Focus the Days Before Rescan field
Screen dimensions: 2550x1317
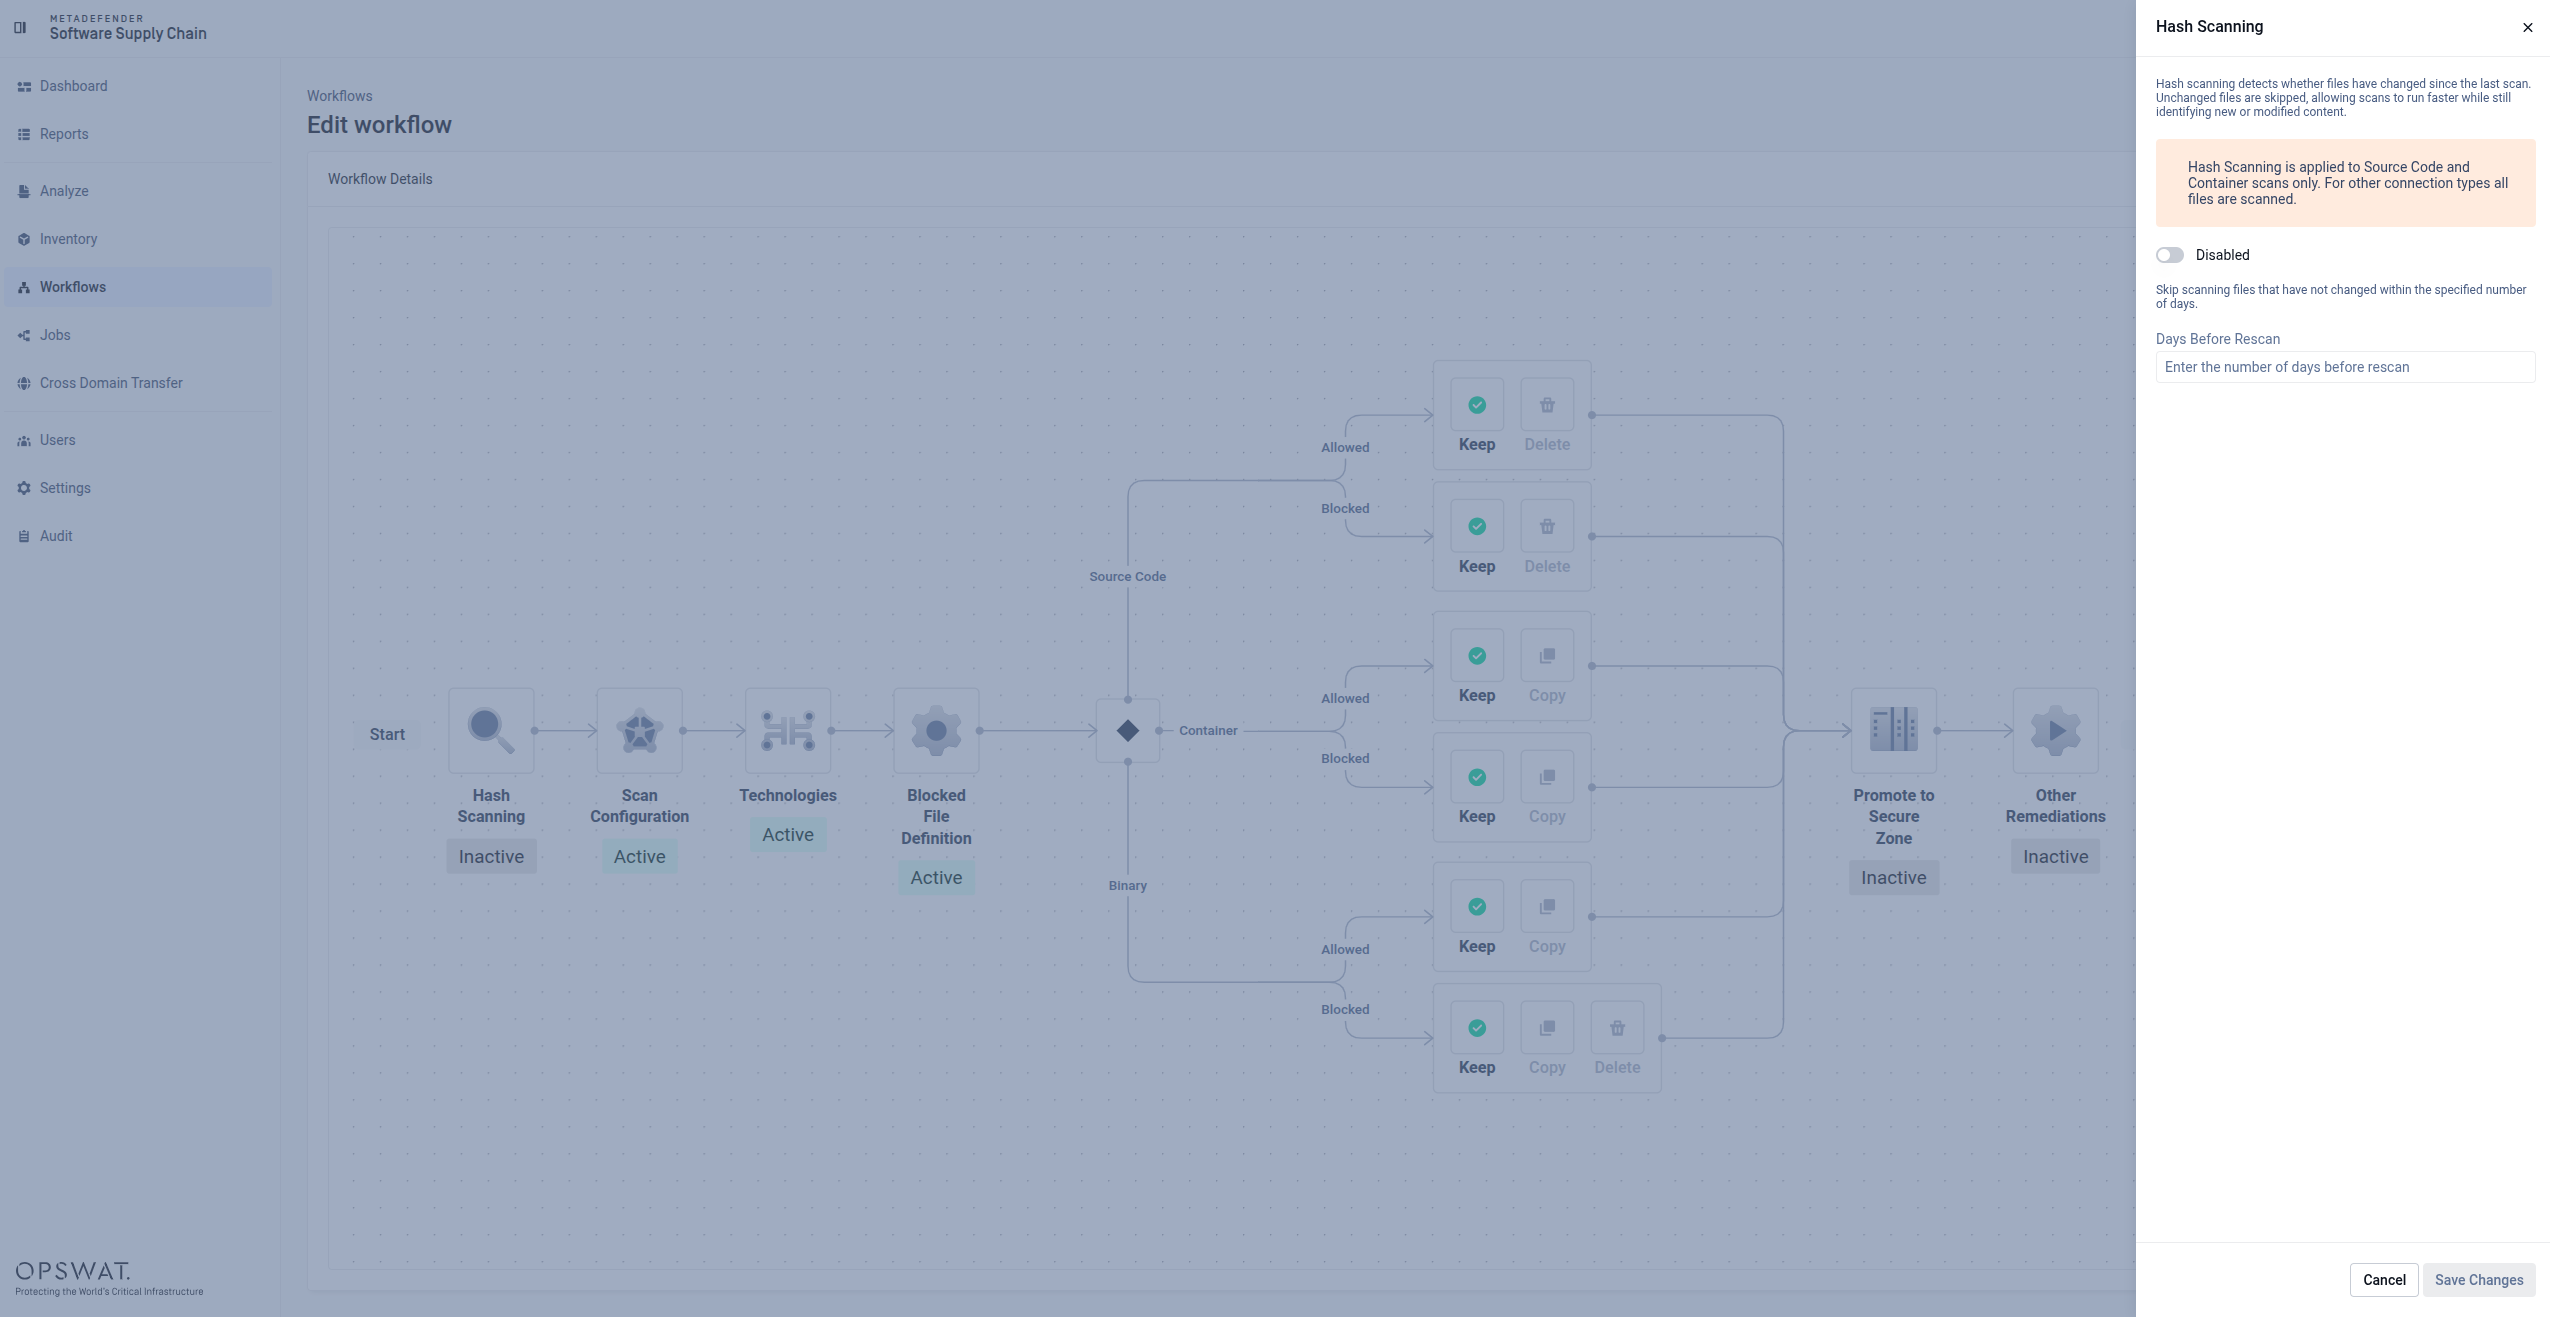[x=2345, y=367]
